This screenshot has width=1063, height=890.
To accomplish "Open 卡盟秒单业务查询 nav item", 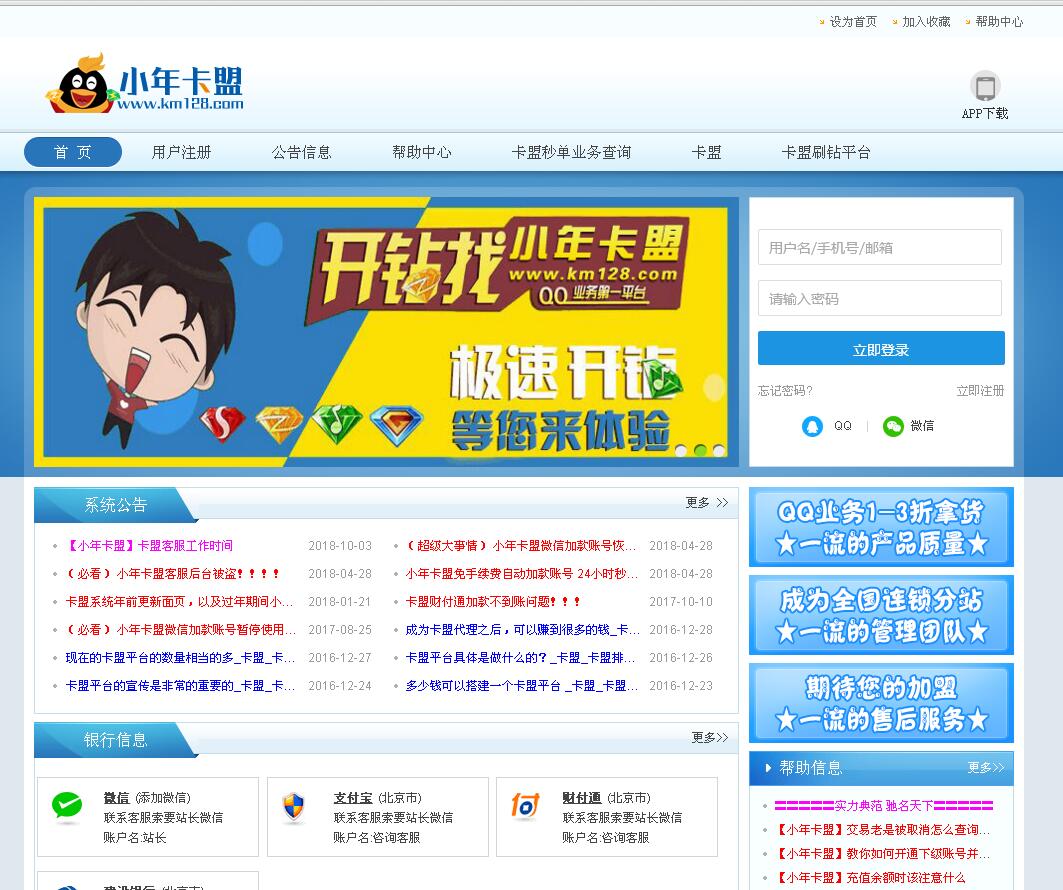I will click(x=571, y=152).
